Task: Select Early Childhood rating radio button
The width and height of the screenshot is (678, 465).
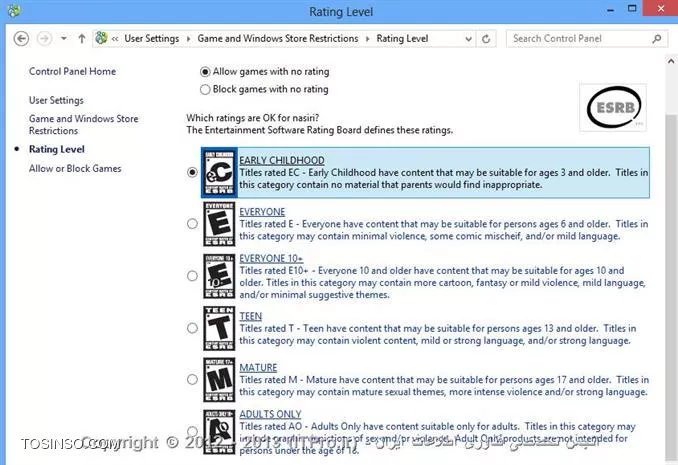Action: click(x=192, y=173)
